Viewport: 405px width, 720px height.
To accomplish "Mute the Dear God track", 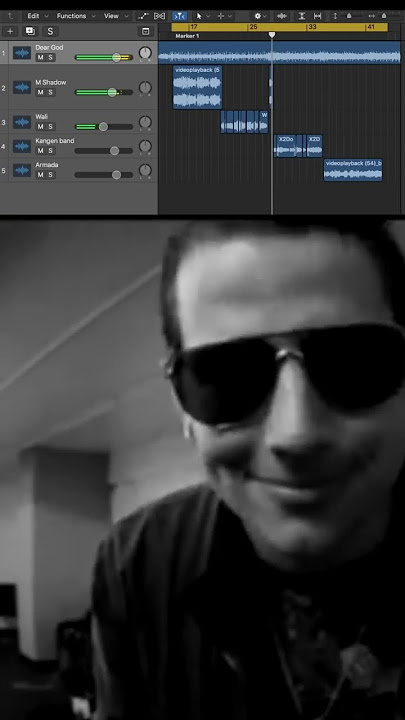I will [40, 57].
